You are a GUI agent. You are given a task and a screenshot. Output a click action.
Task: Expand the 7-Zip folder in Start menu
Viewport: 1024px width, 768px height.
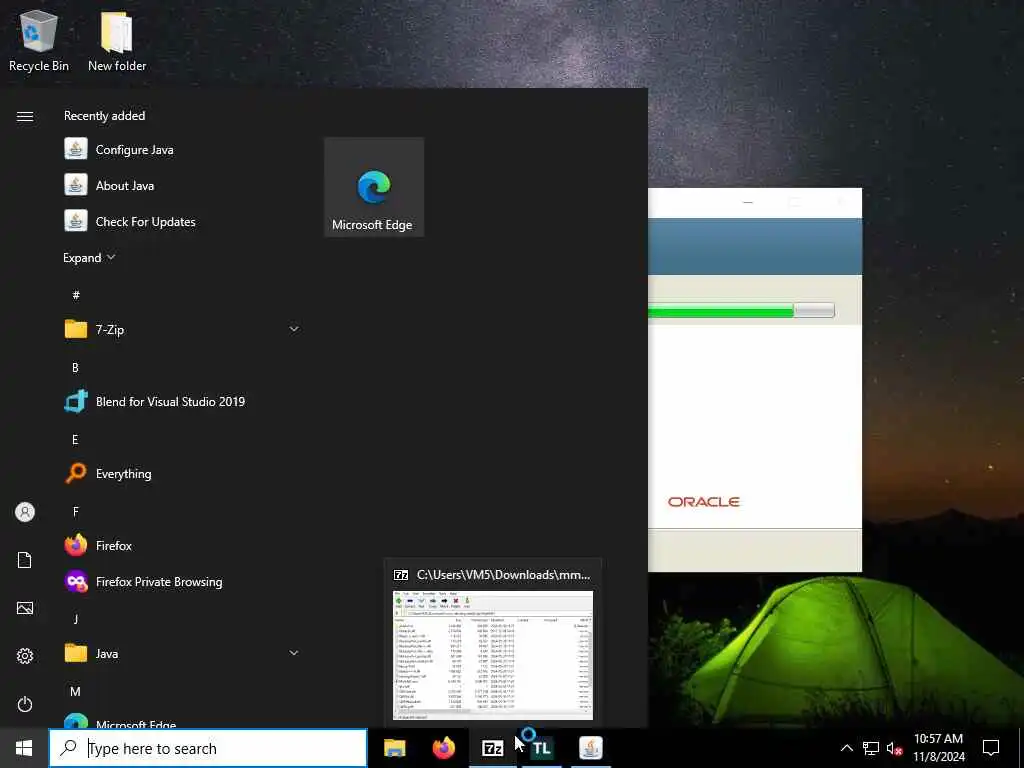coord(182,329)
